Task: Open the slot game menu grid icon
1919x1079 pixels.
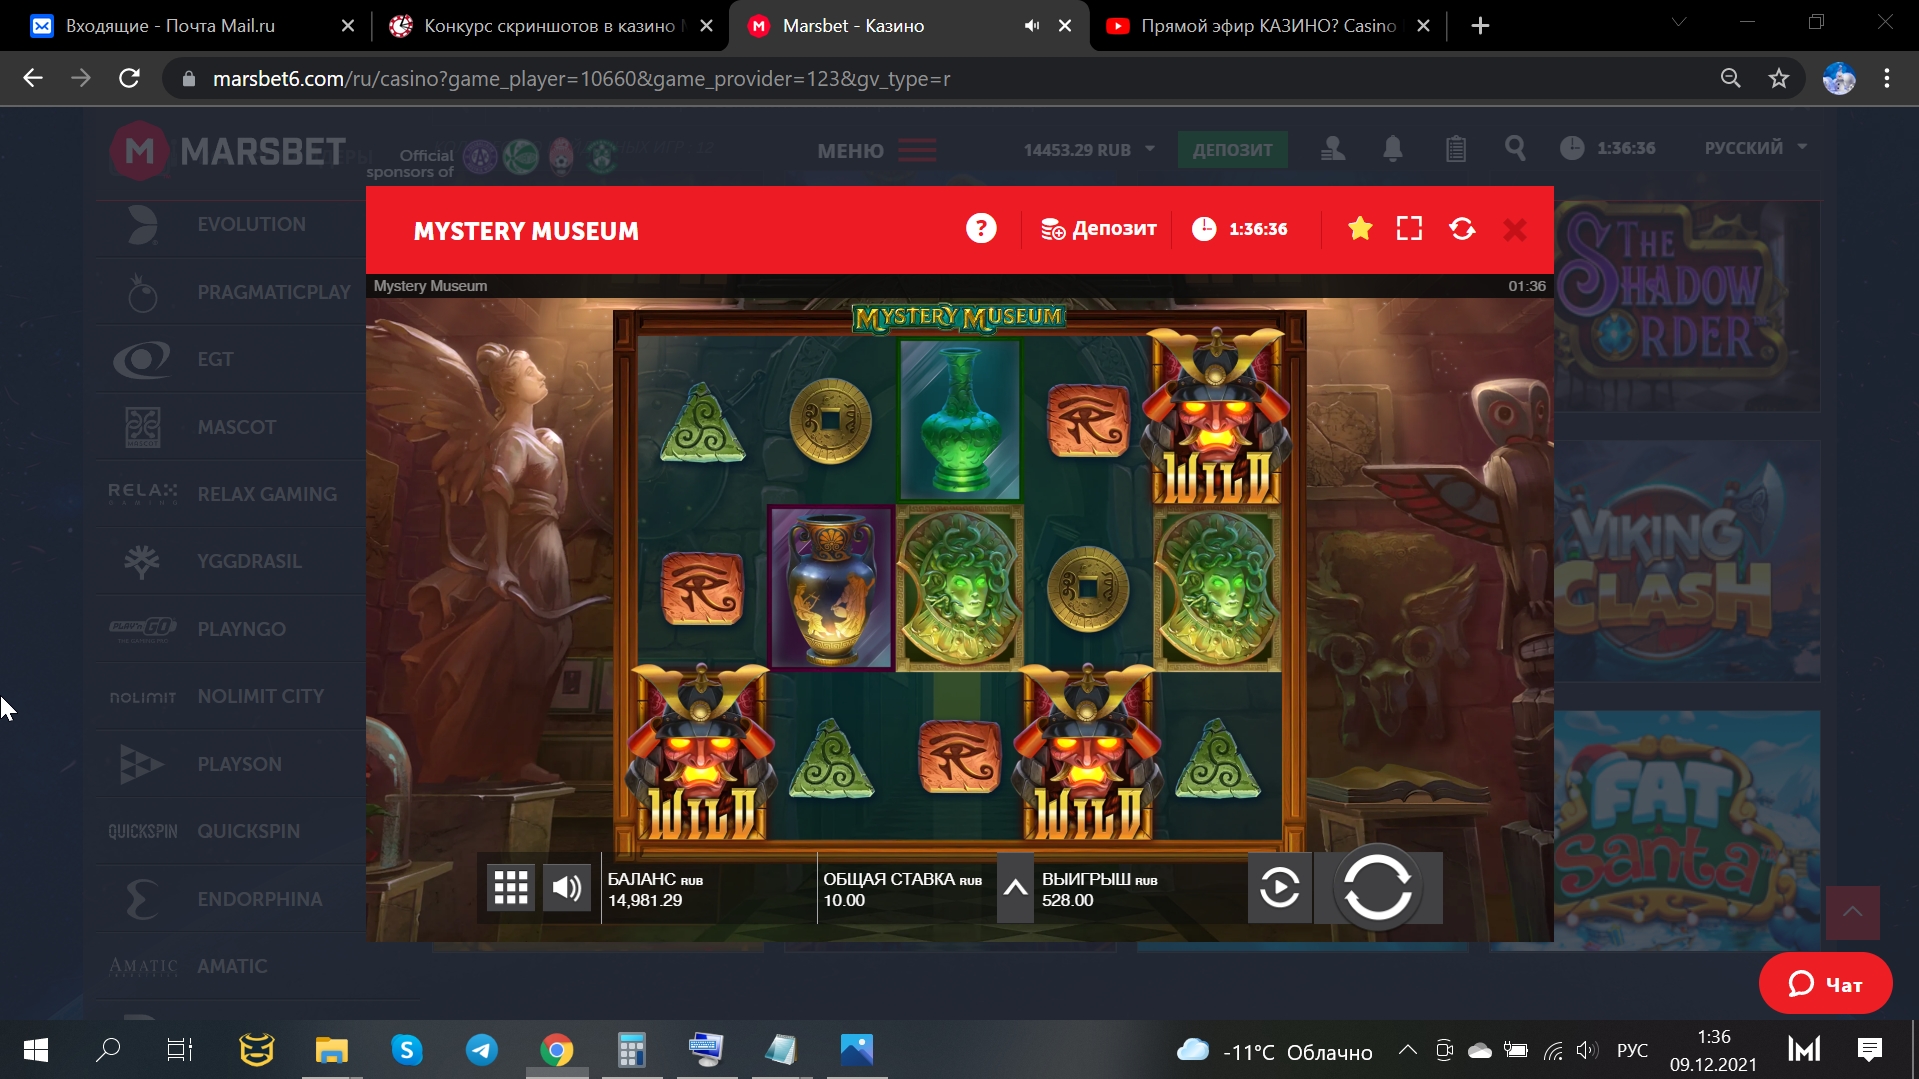Action: click(511, 887)
